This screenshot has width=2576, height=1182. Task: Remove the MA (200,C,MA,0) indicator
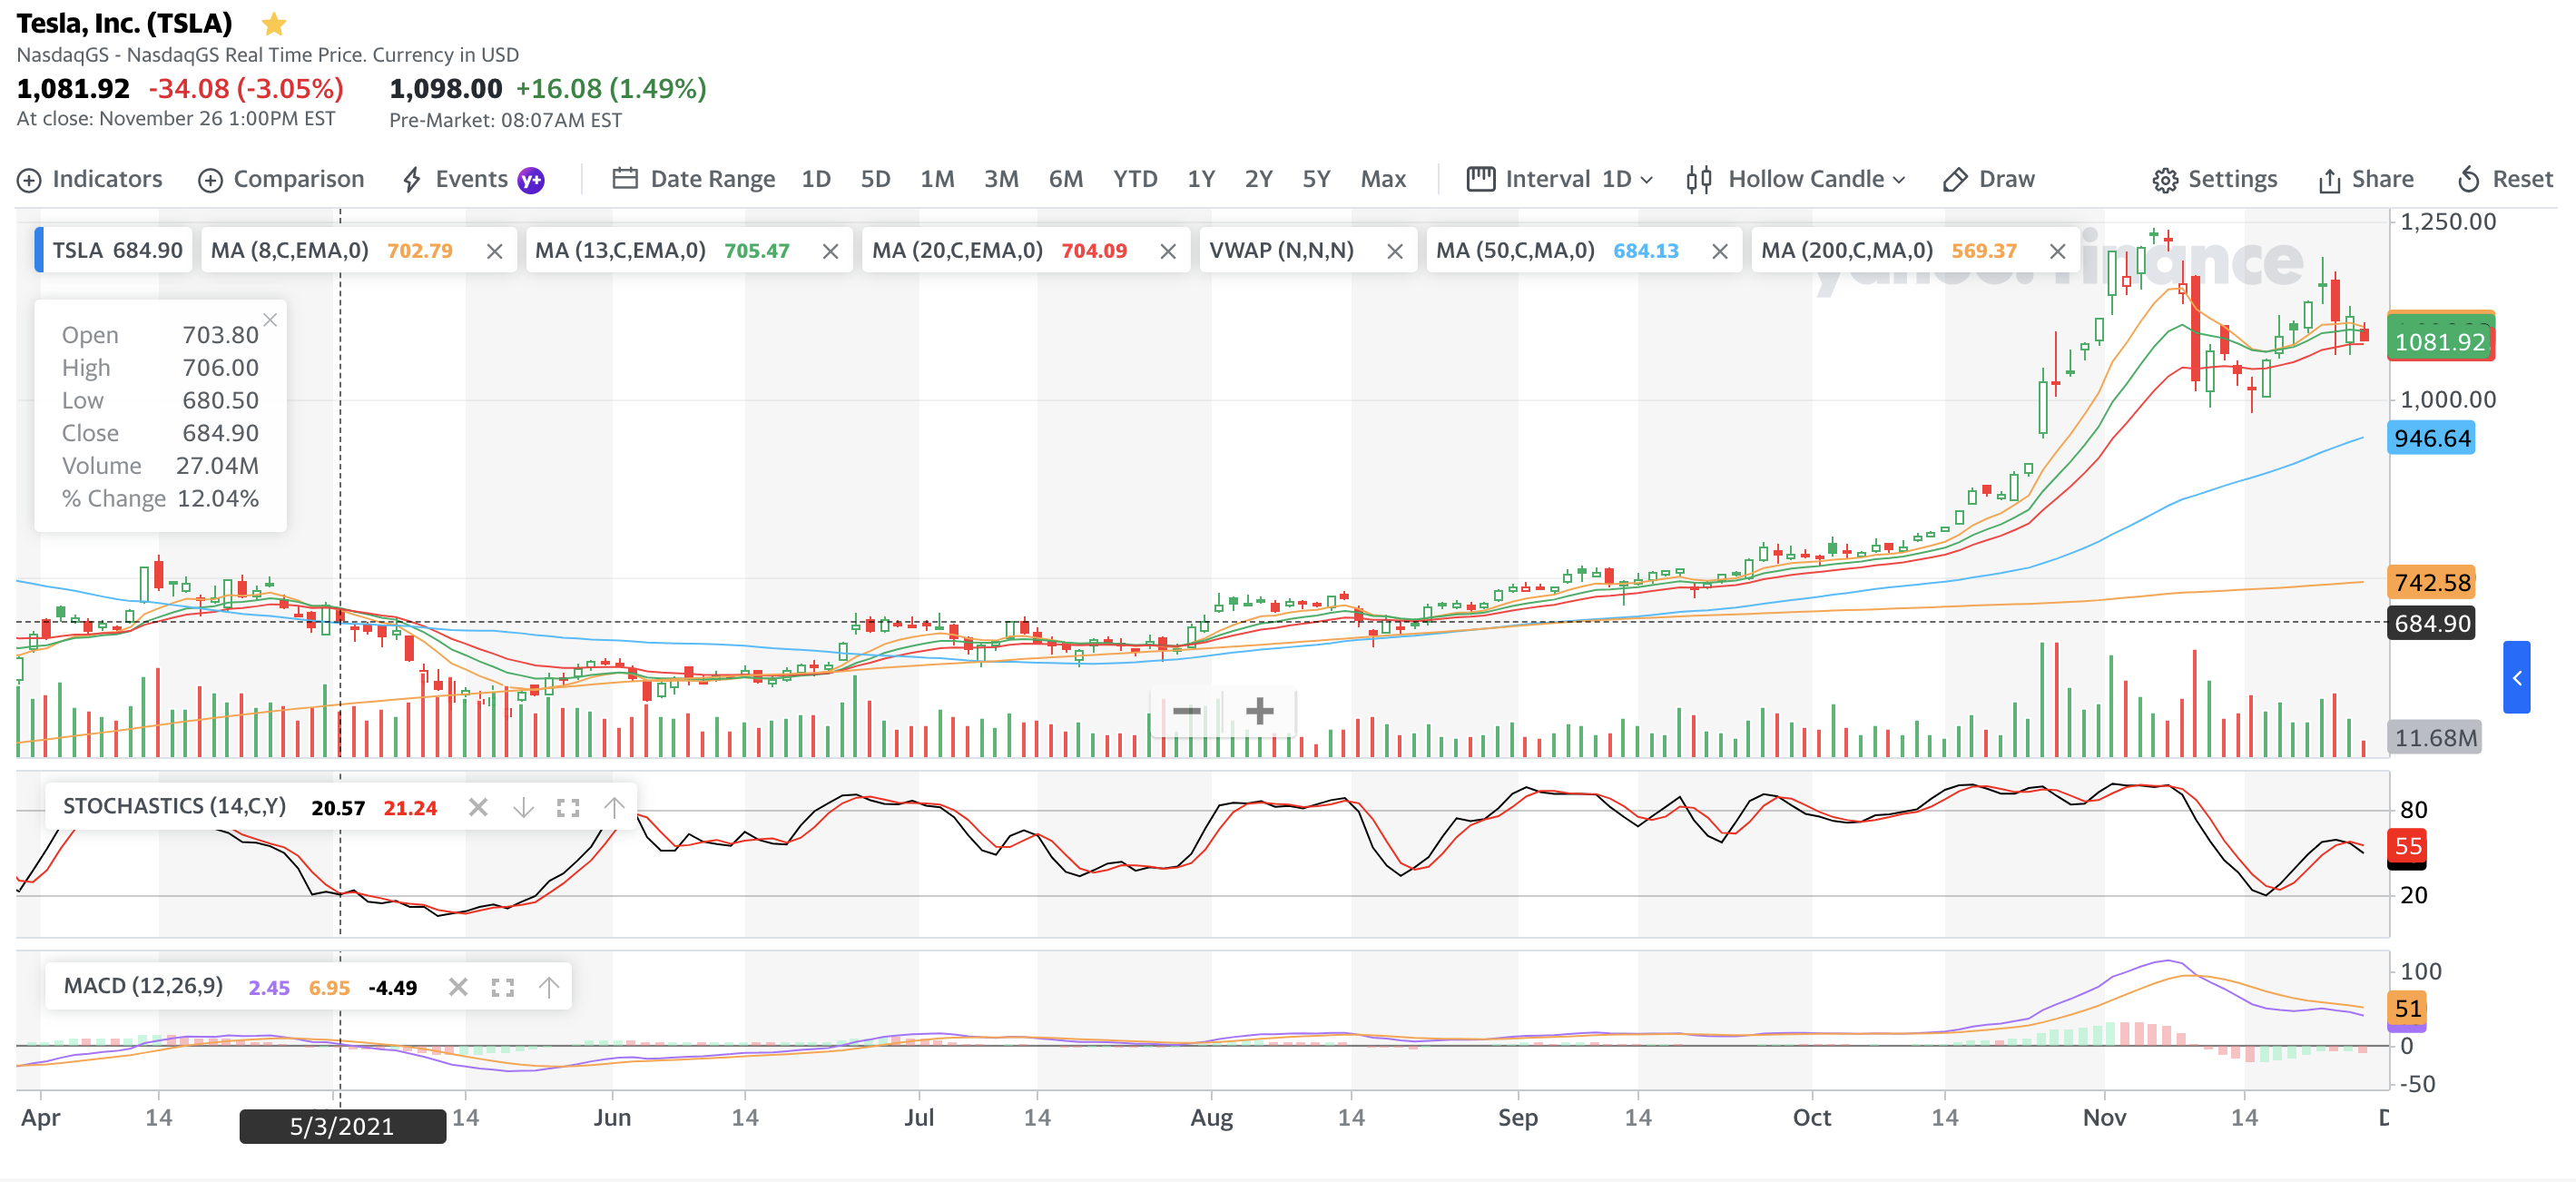2057,251
